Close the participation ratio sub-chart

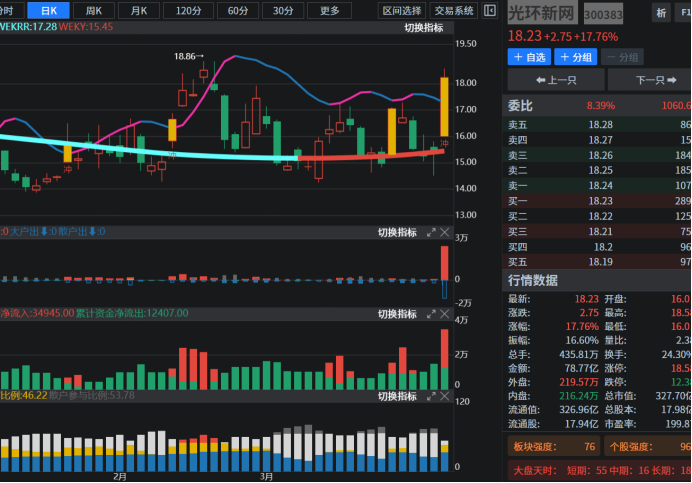tap(445, 396)
